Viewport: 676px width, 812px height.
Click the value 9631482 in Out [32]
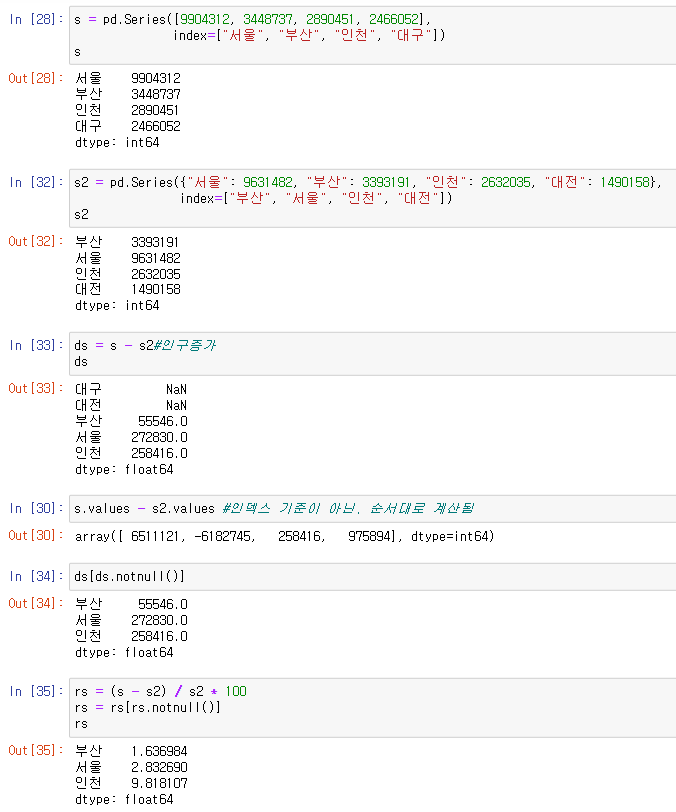point(156,258)
